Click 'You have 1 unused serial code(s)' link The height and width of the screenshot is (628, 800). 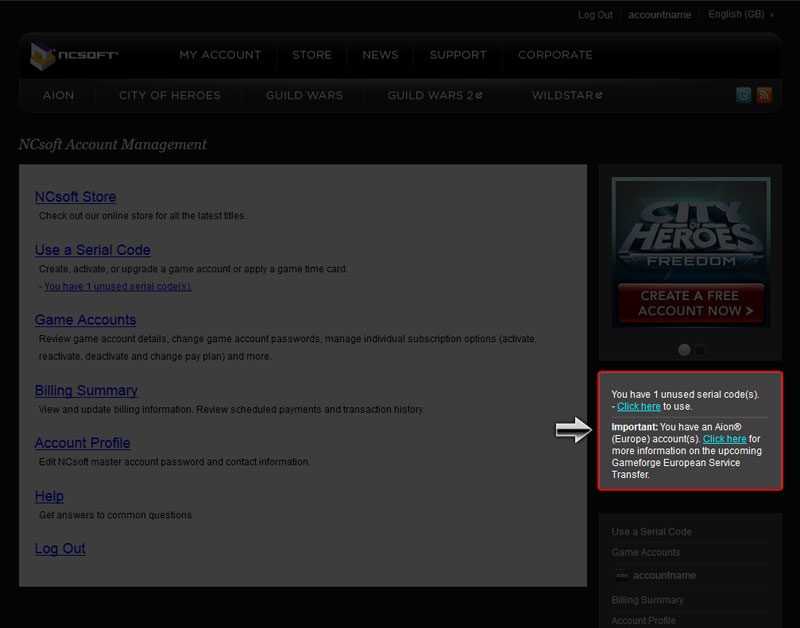click(x=118, y=286)
